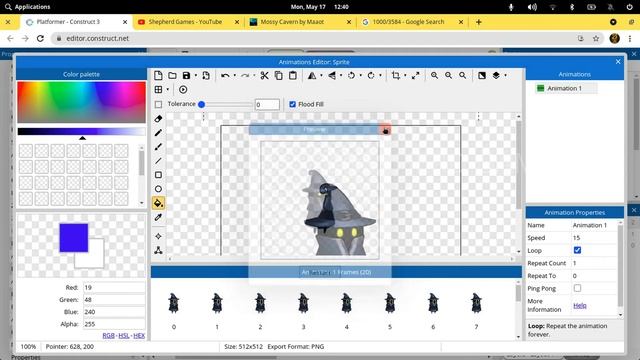This screenshot has height=360, width=640.
Task: Rotate image clockwise
Action: (x=371, y=76)
